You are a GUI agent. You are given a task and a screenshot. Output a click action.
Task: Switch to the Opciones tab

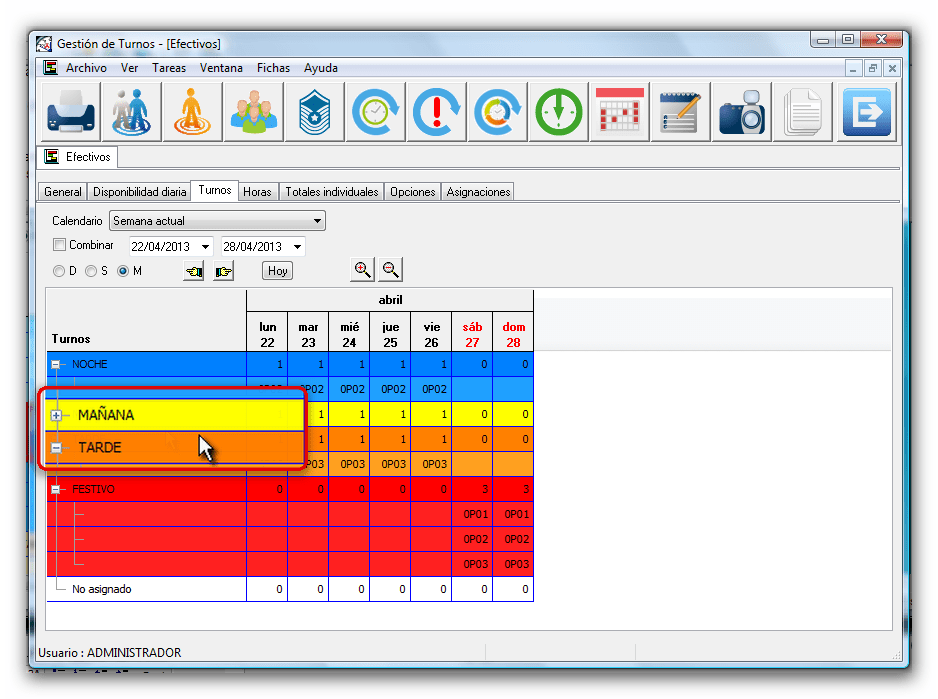tap(412, 192)
